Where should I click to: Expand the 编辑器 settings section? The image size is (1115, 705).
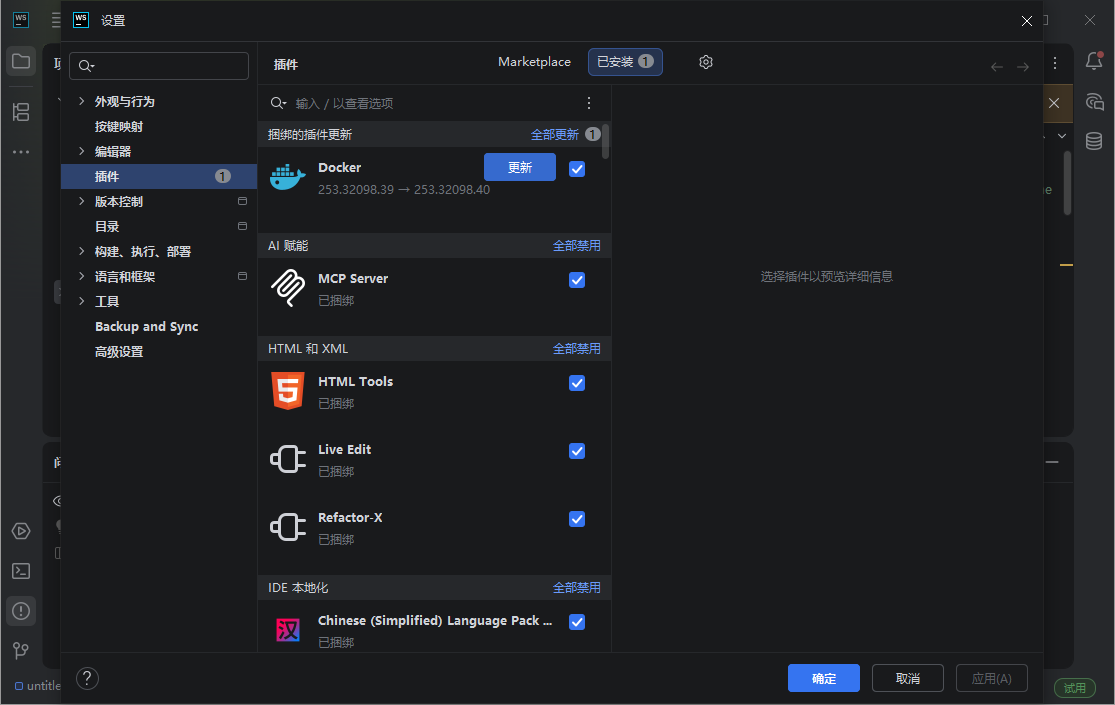(x=82, y=151)
